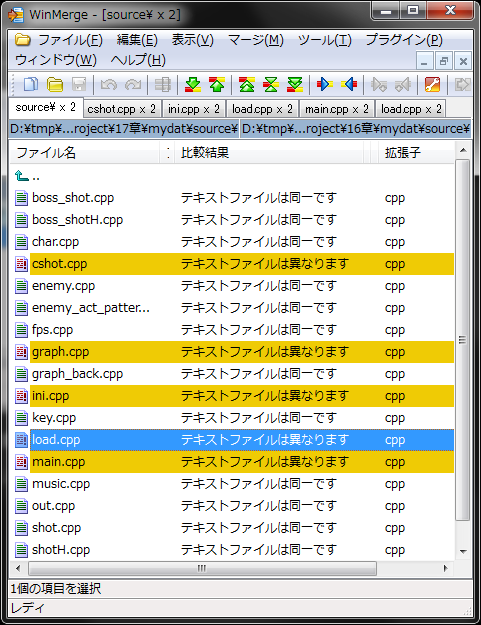Select the boss_shotH.cpp row
The height and width of the screenshot is (625, 481).
[x=234, y=220]
